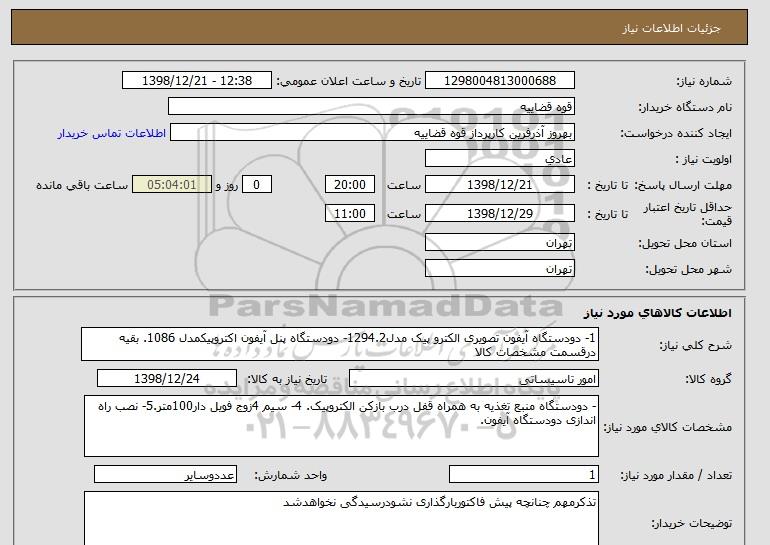
Task: Click delivery province field تهران
Action: coord(499,243)
